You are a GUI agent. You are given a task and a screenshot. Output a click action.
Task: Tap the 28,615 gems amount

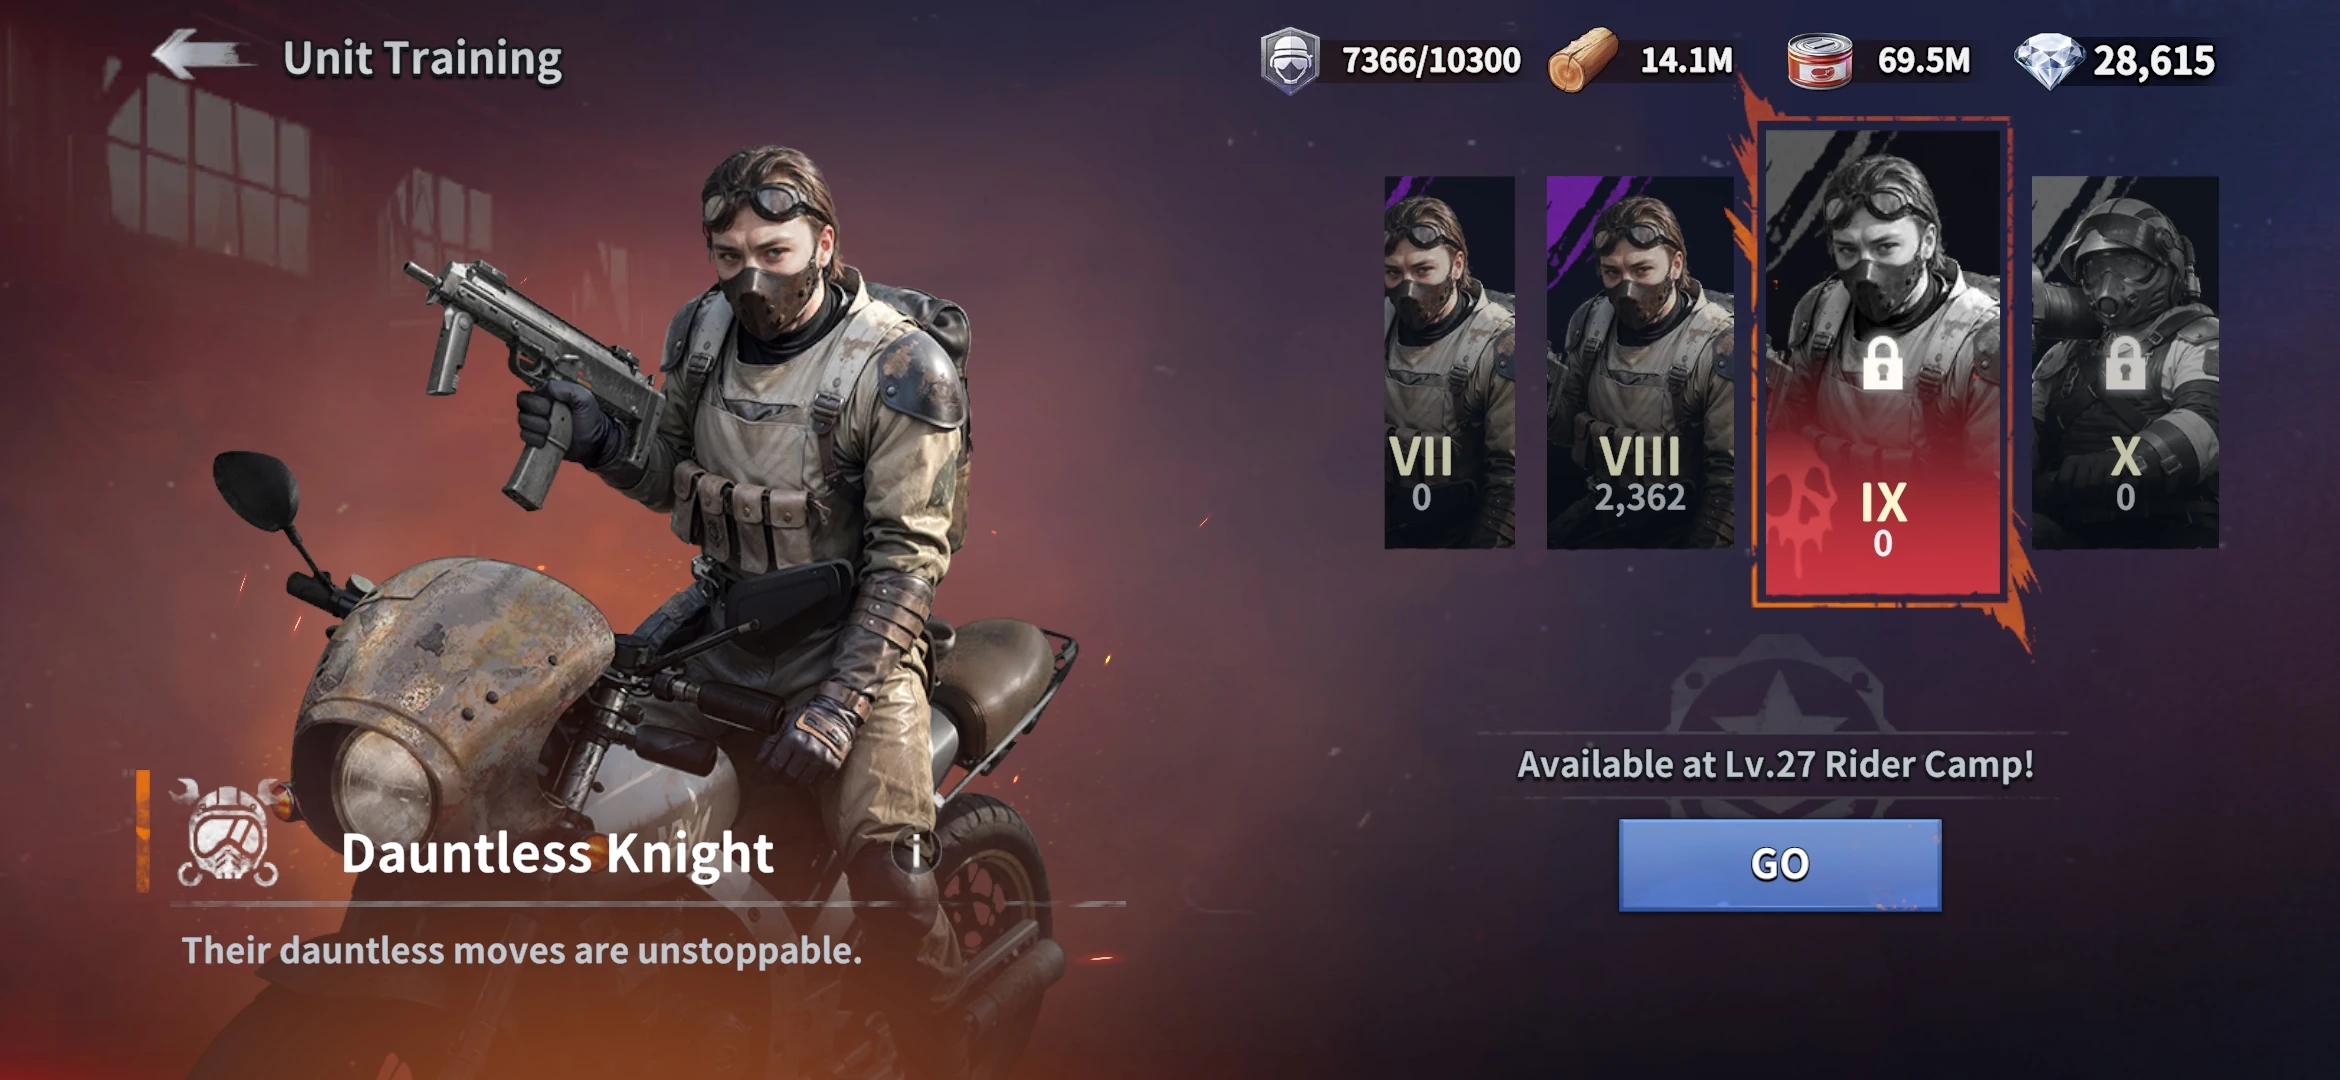click(2154, 62)
